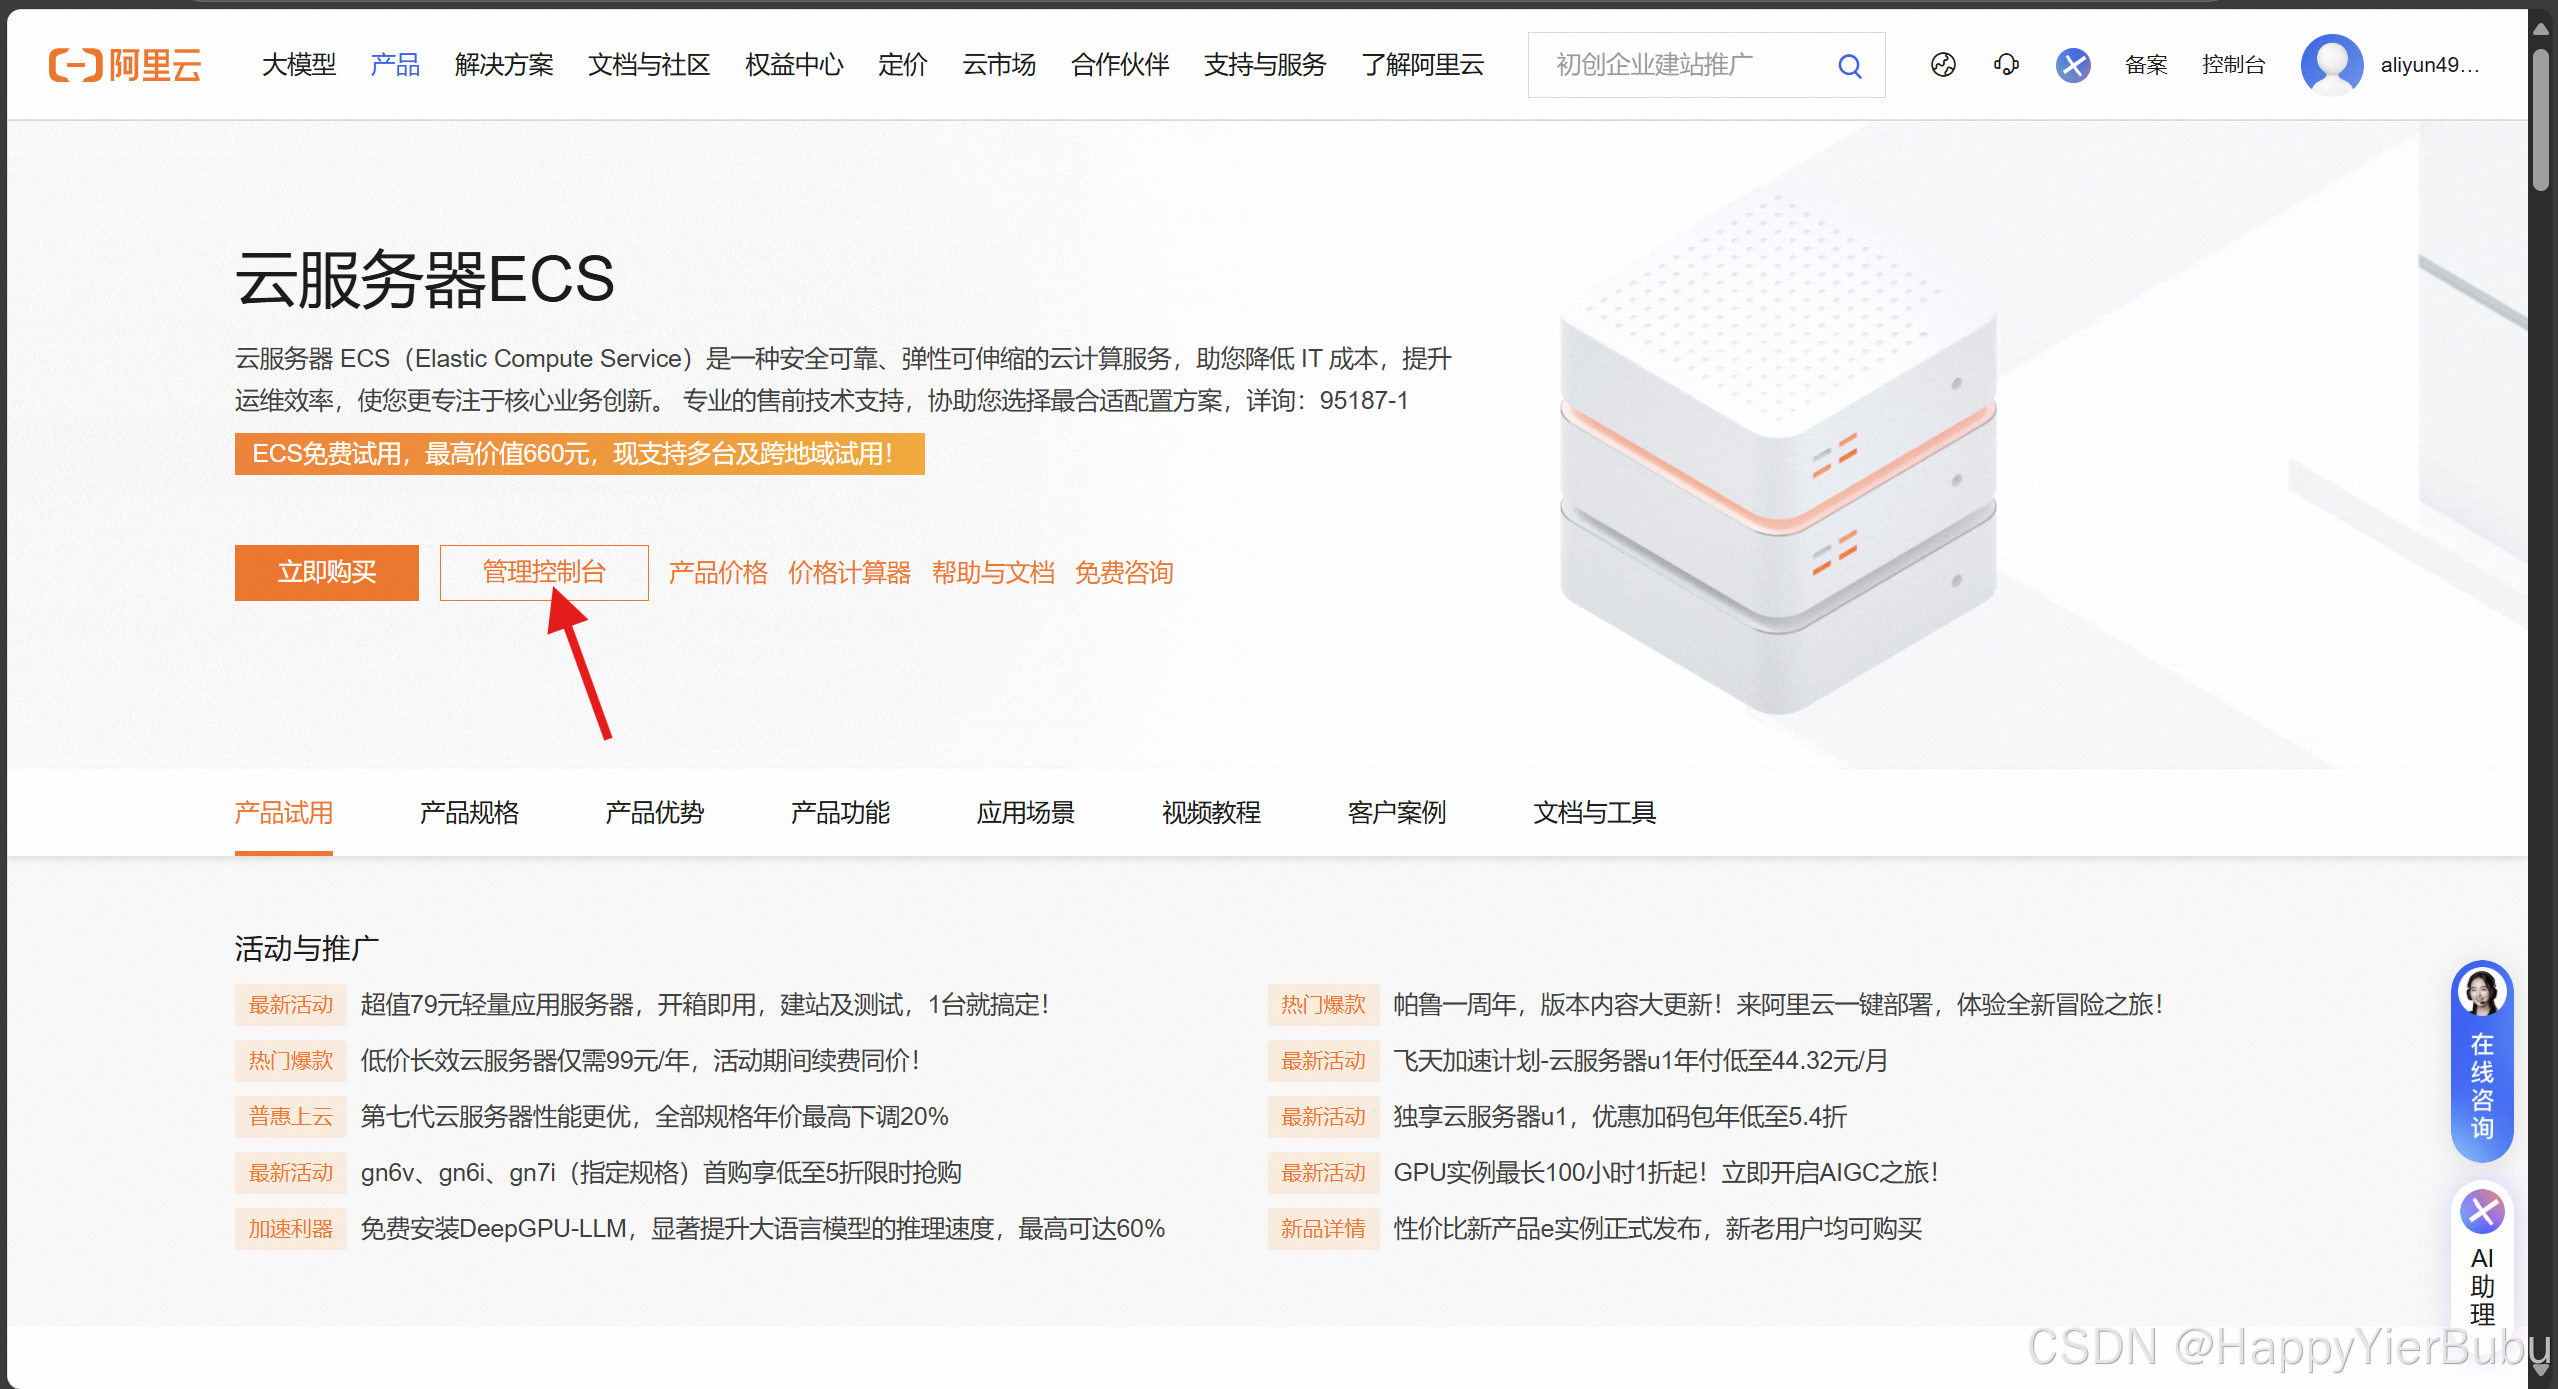Click the user avatar icon
This screenshot has height=1389, width=2558.
point(2331,65)
